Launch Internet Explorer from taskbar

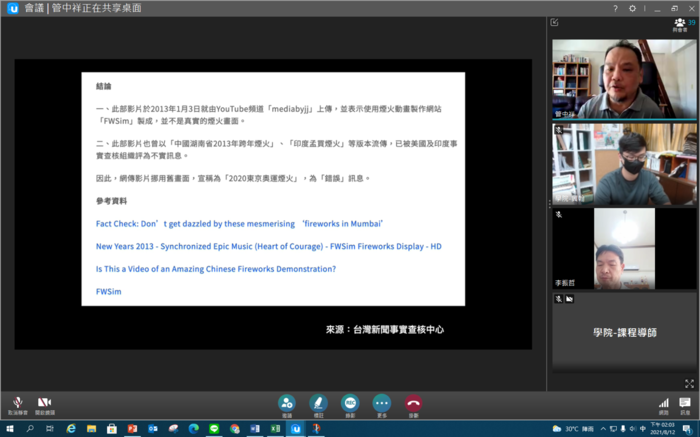click(x=71, y=429)
